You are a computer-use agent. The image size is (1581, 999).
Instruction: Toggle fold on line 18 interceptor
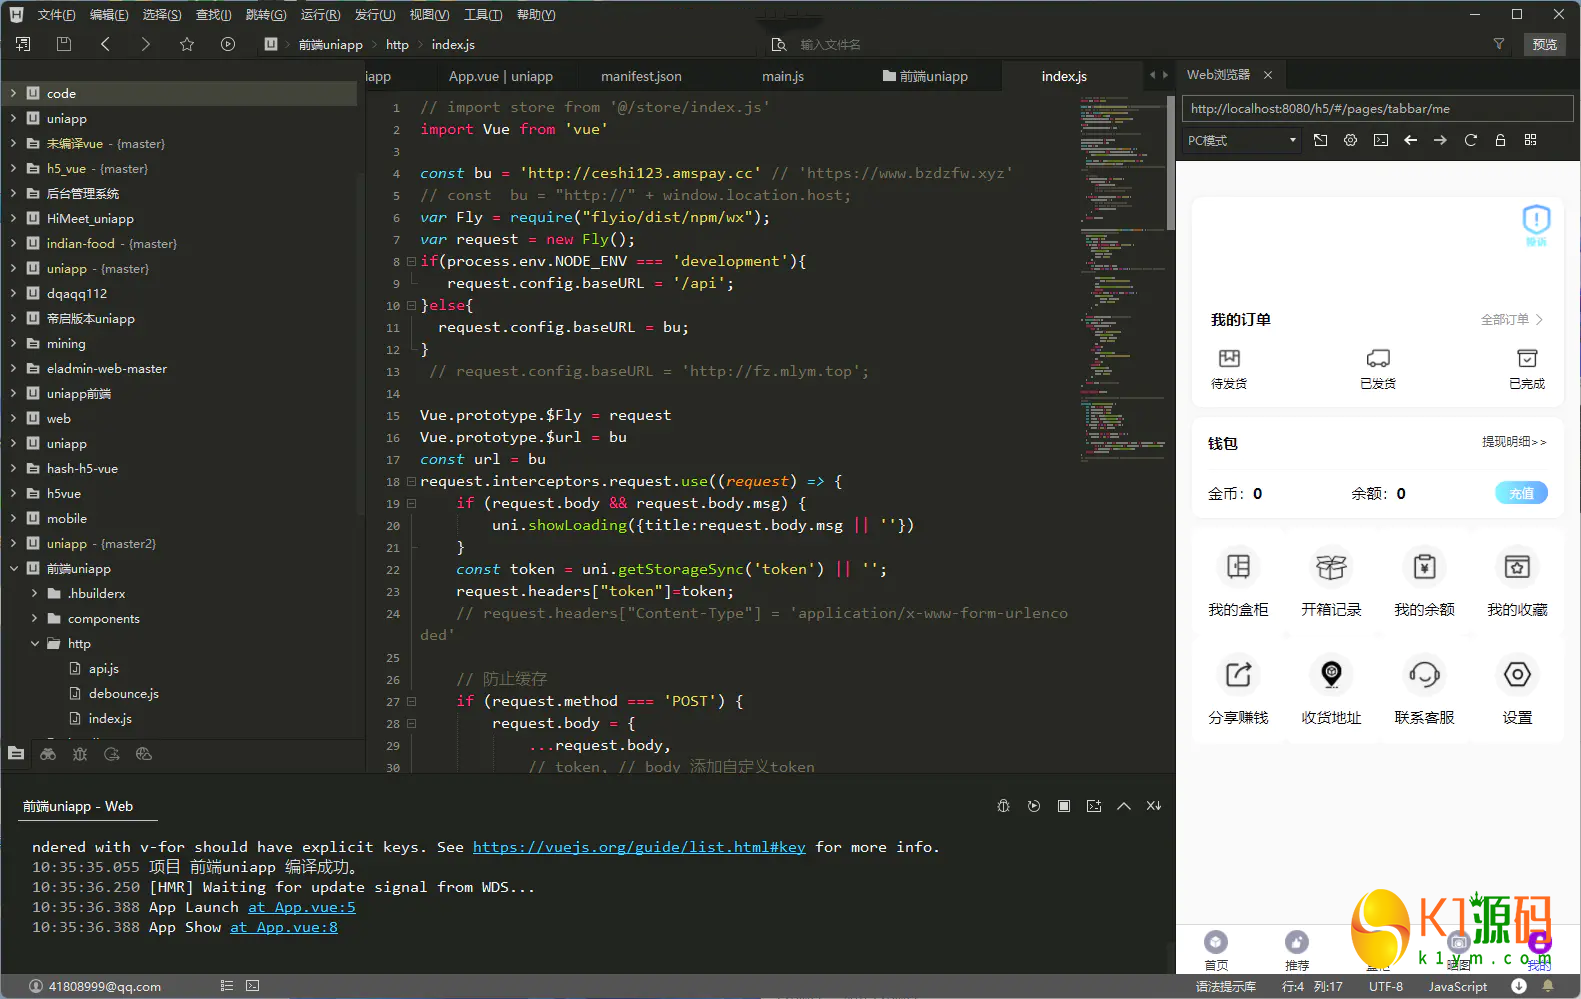click(x=411, y=481)
